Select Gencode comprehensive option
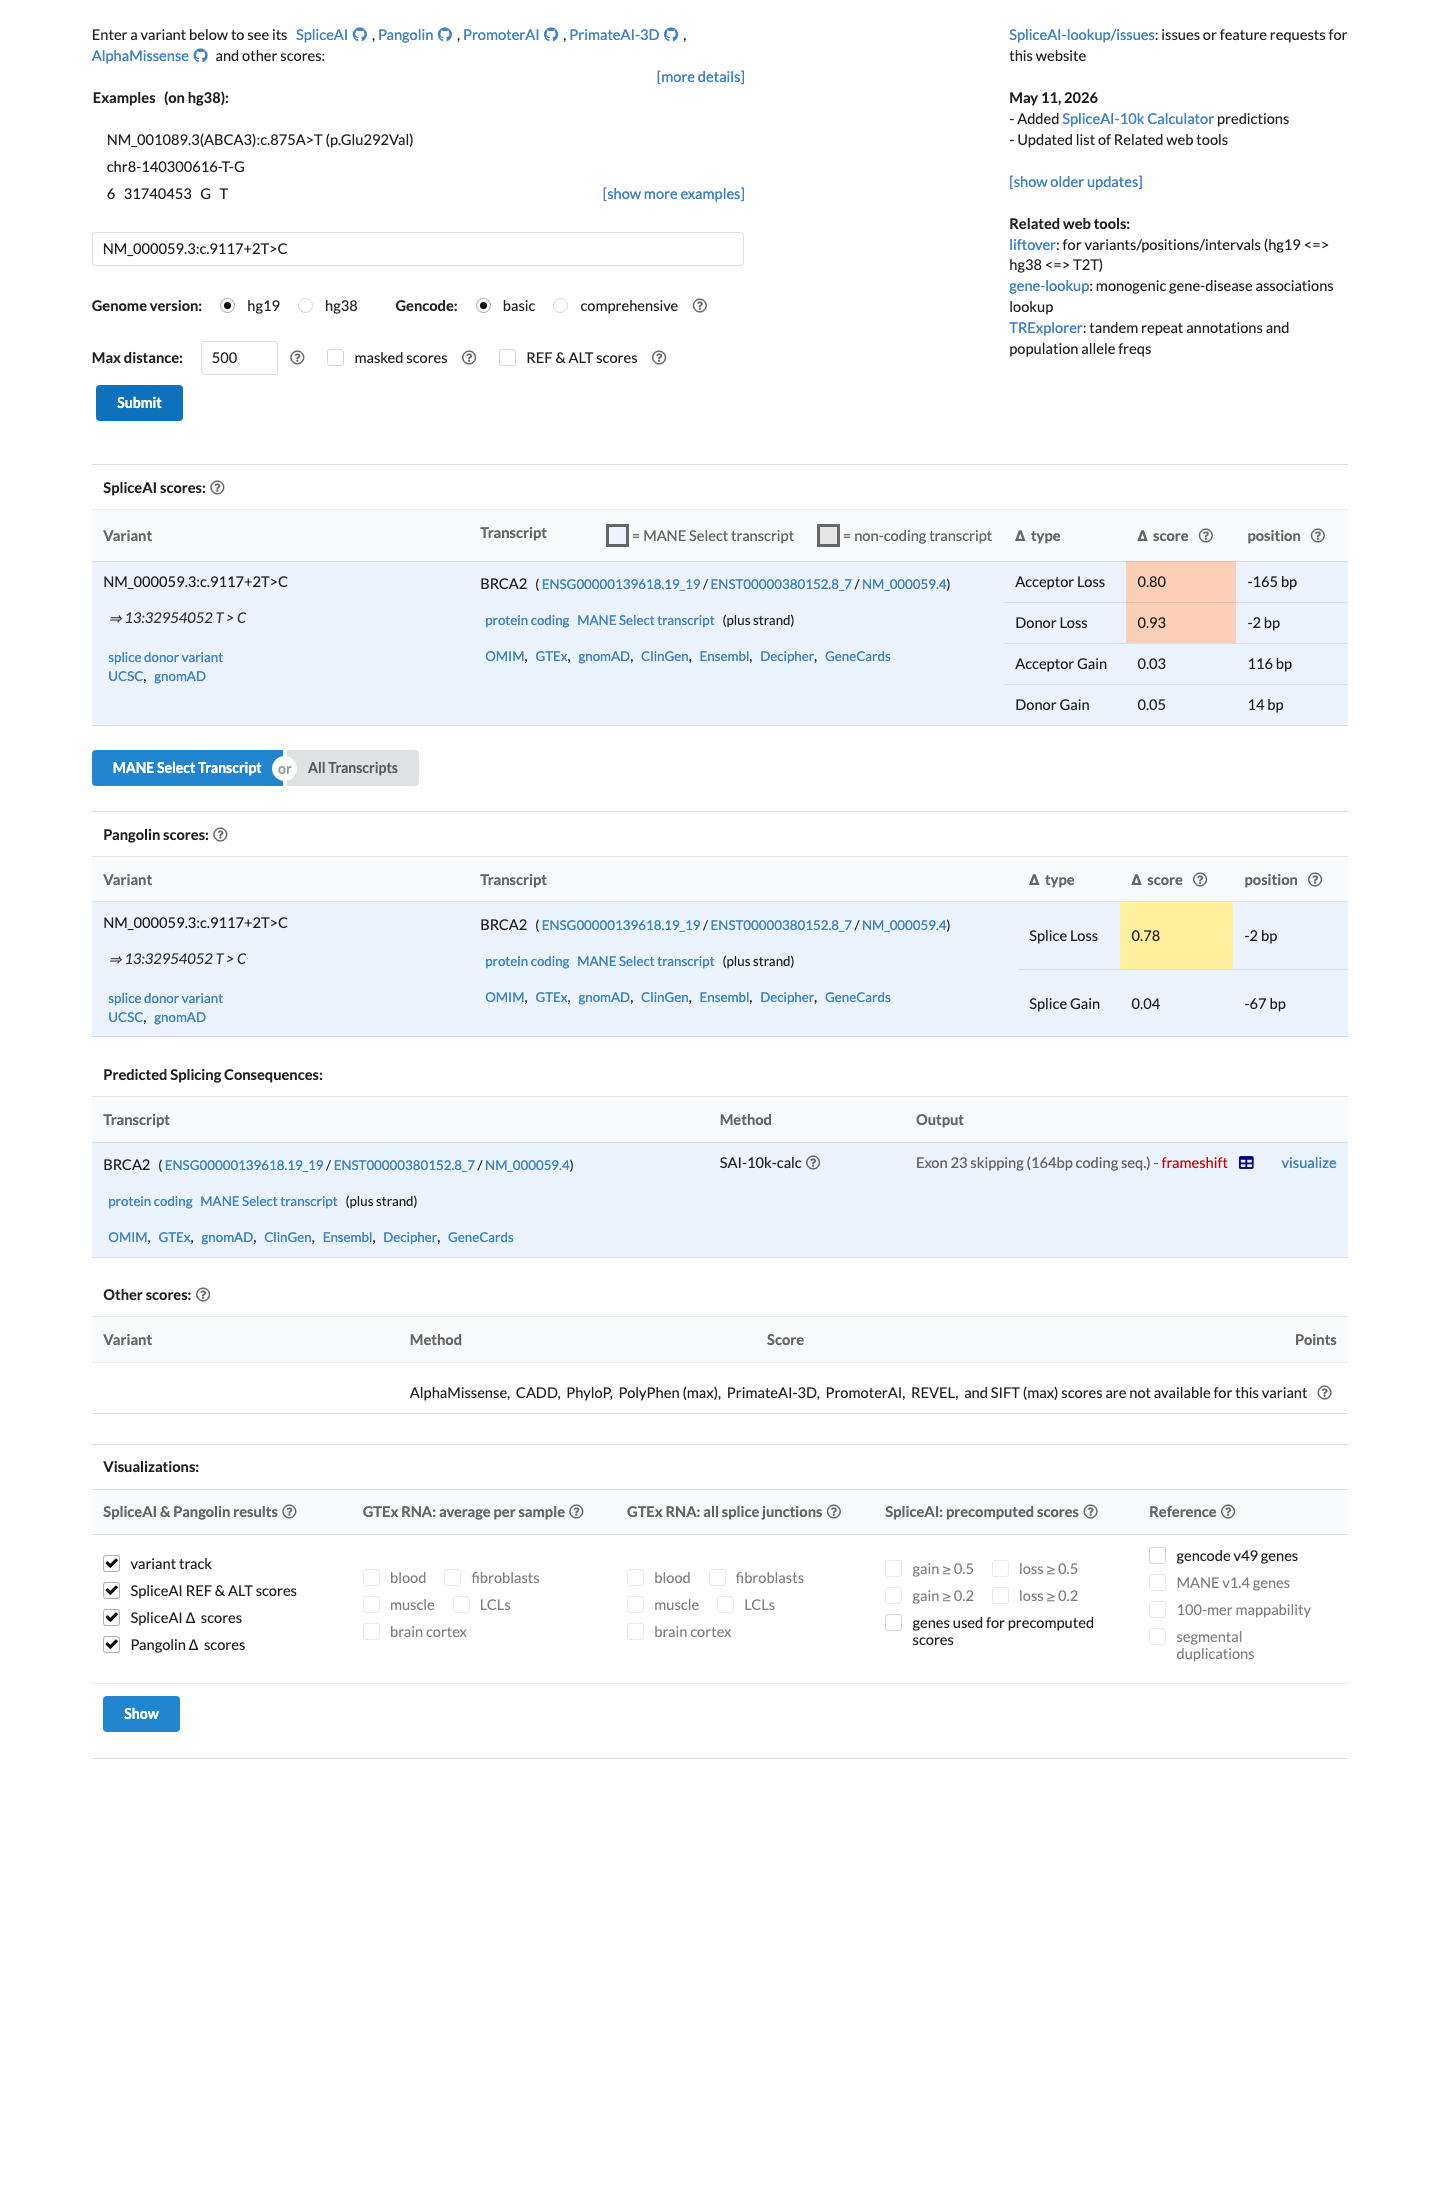The width and height of the screenshot is (1454, 2200). coord(561,306)
